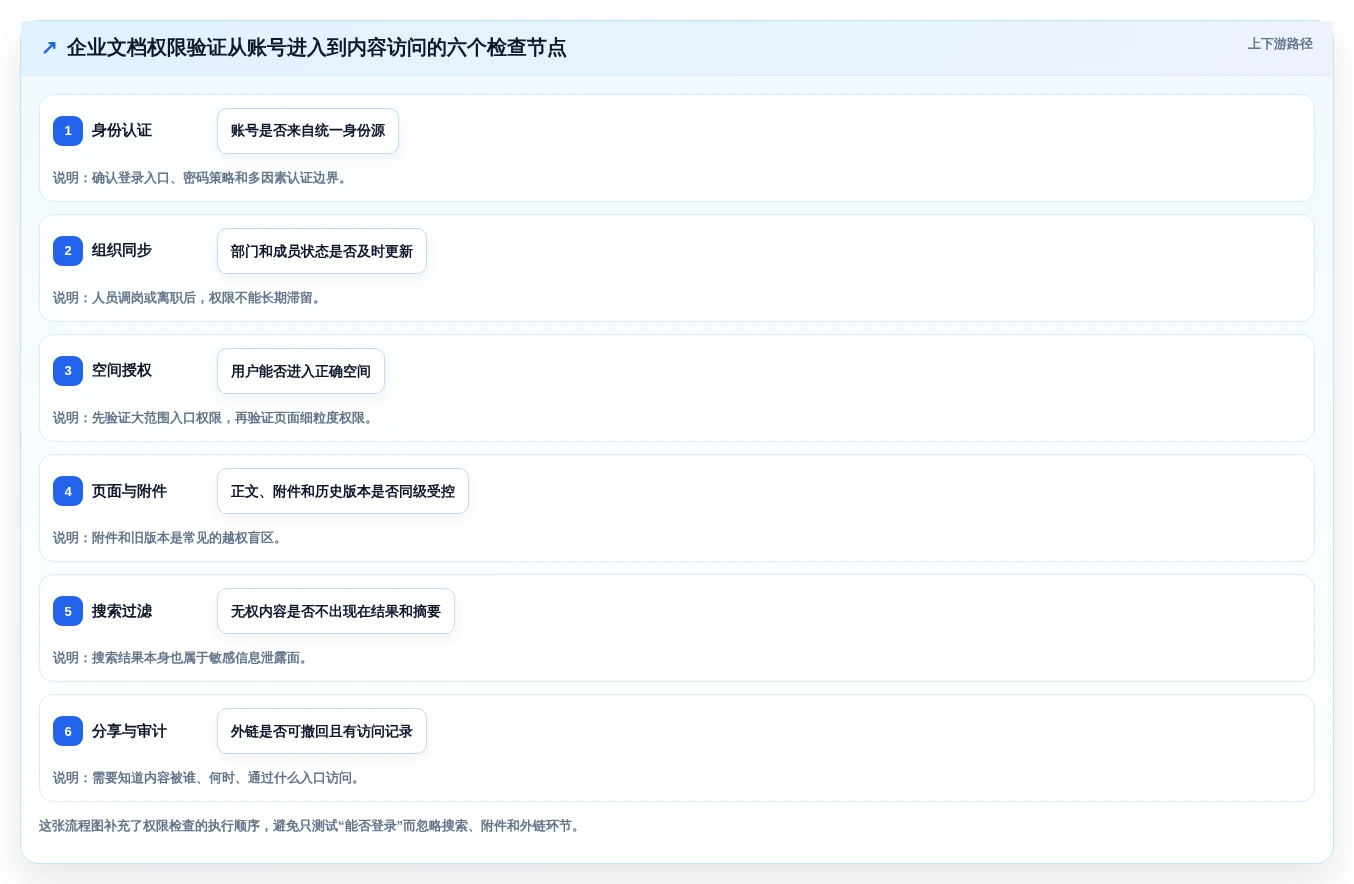Select step number badge 6
This screenshot has height=884, width=1354.
[68, 731]
